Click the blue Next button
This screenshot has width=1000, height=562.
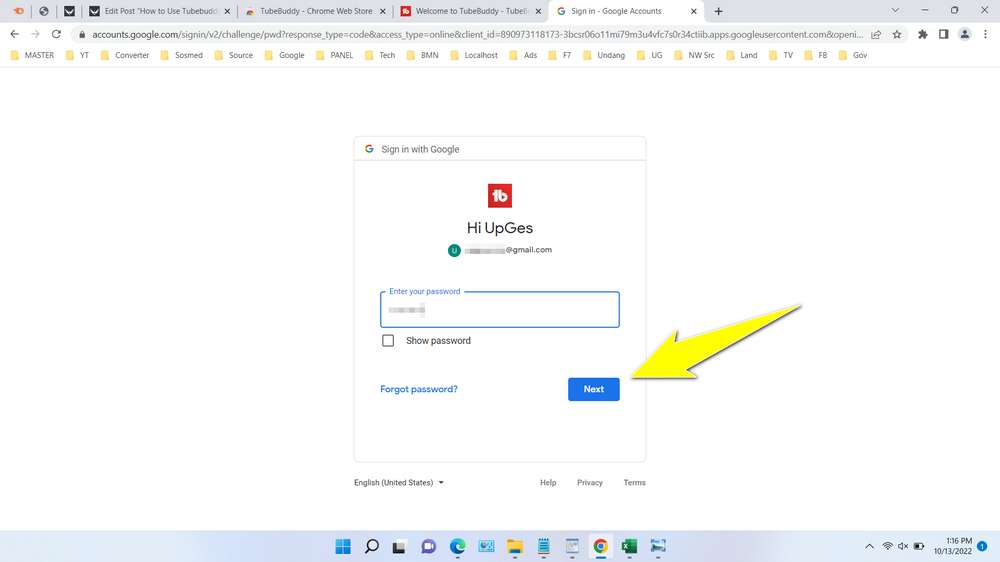tap(593, 389)
